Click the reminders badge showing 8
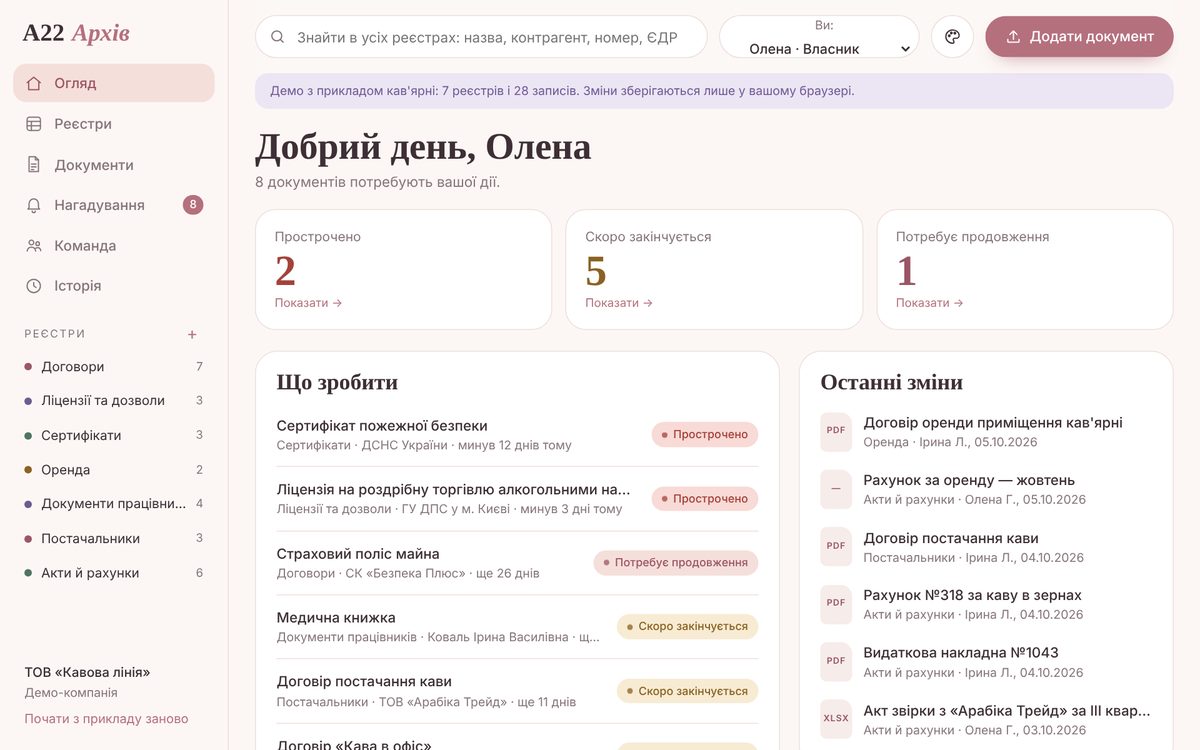This screenshot has width=1200, height=750. pos(193,205)
